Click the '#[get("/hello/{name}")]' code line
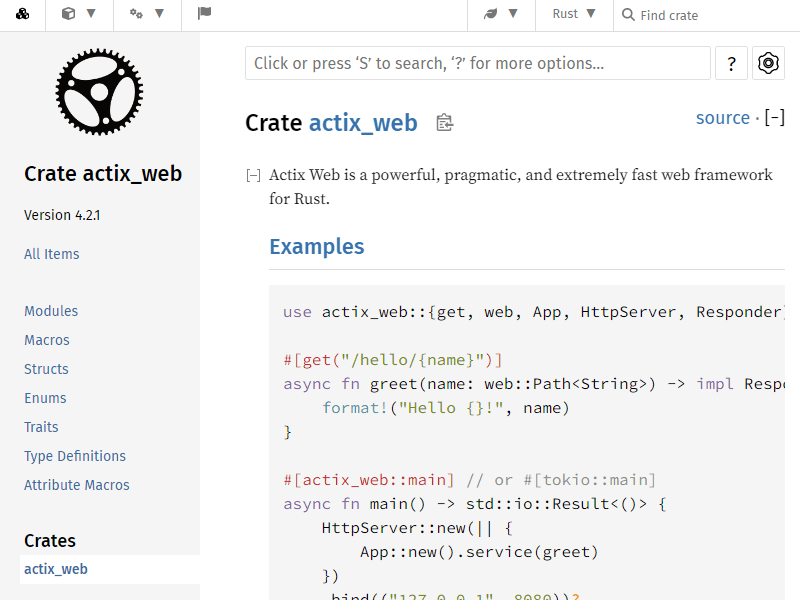800x600 pixels. [393, 360]
